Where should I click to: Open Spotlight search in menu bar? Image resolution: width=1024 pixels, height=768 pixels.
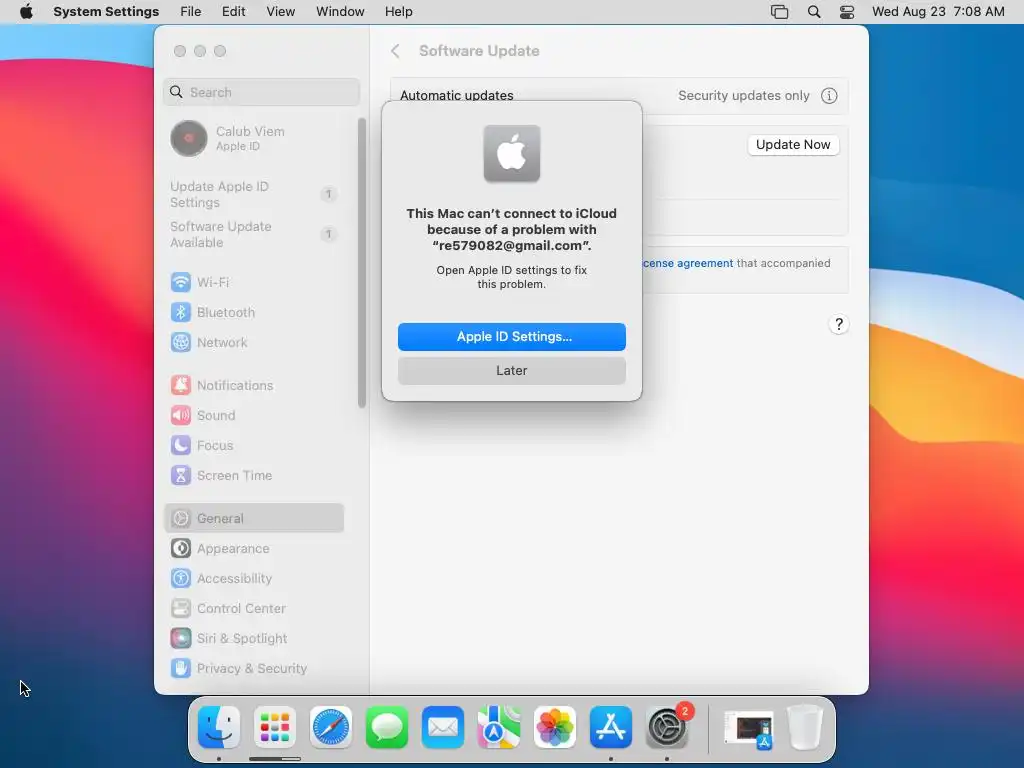pyautogui.click(x=814, y=12)
